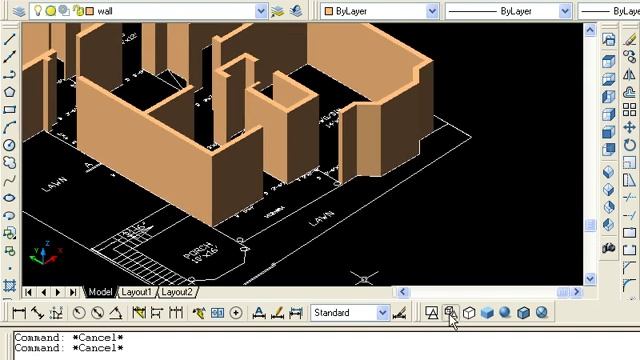The height and width of the screenshot is (360, 640).
Task: Select the Polyline tool
Action: point(9,74)
